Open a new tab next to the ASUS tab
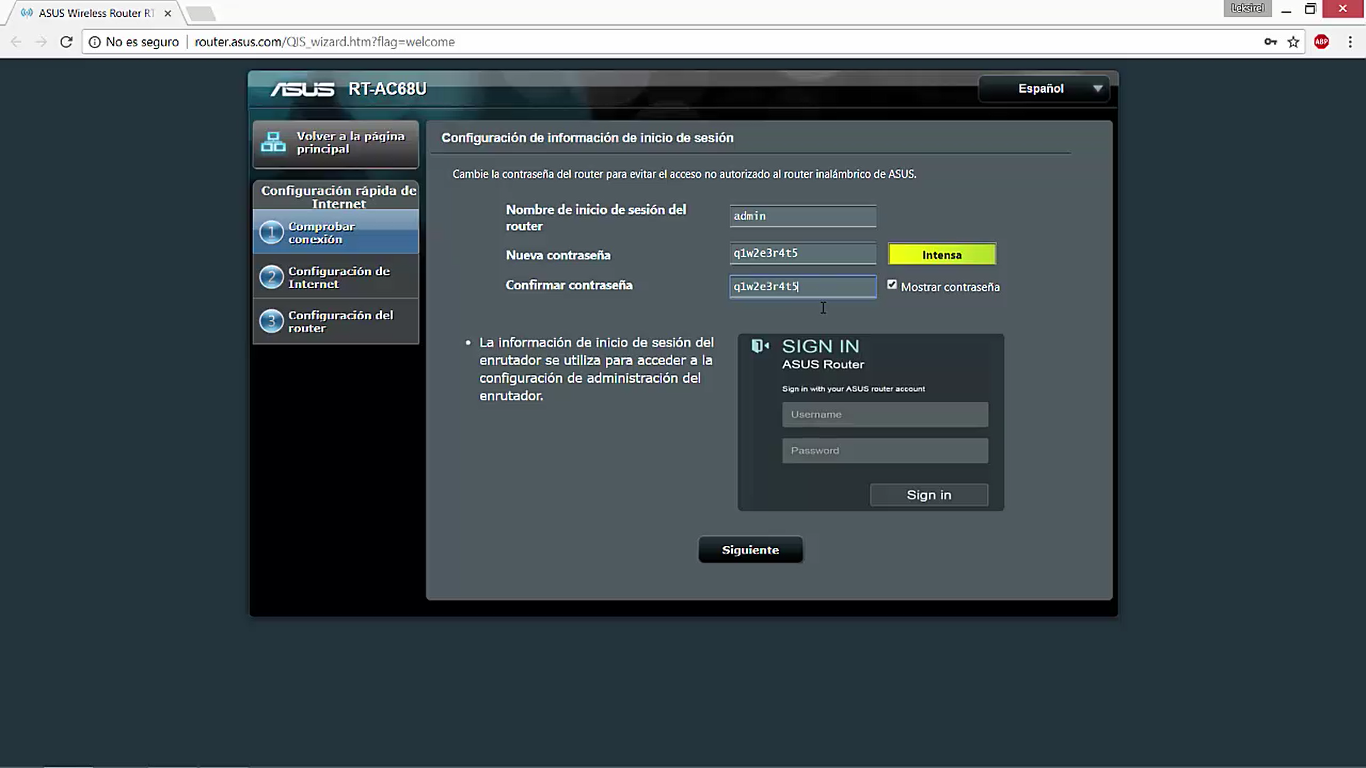The image size is (1366, 768). 200,13
